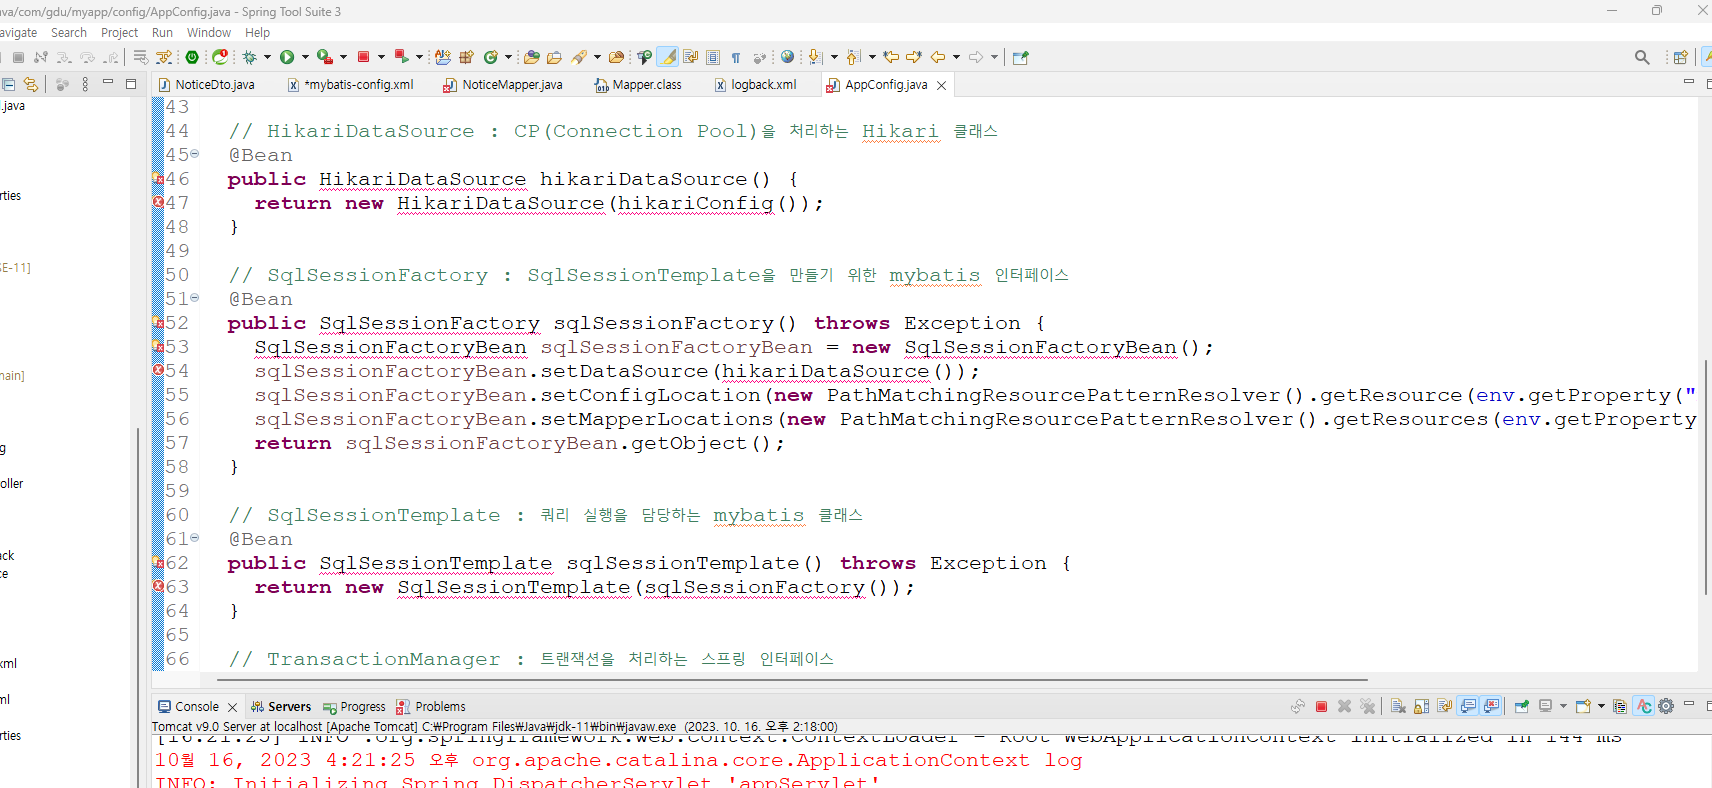Toggle Show Whitespace Characters pilcrow button

736,57
